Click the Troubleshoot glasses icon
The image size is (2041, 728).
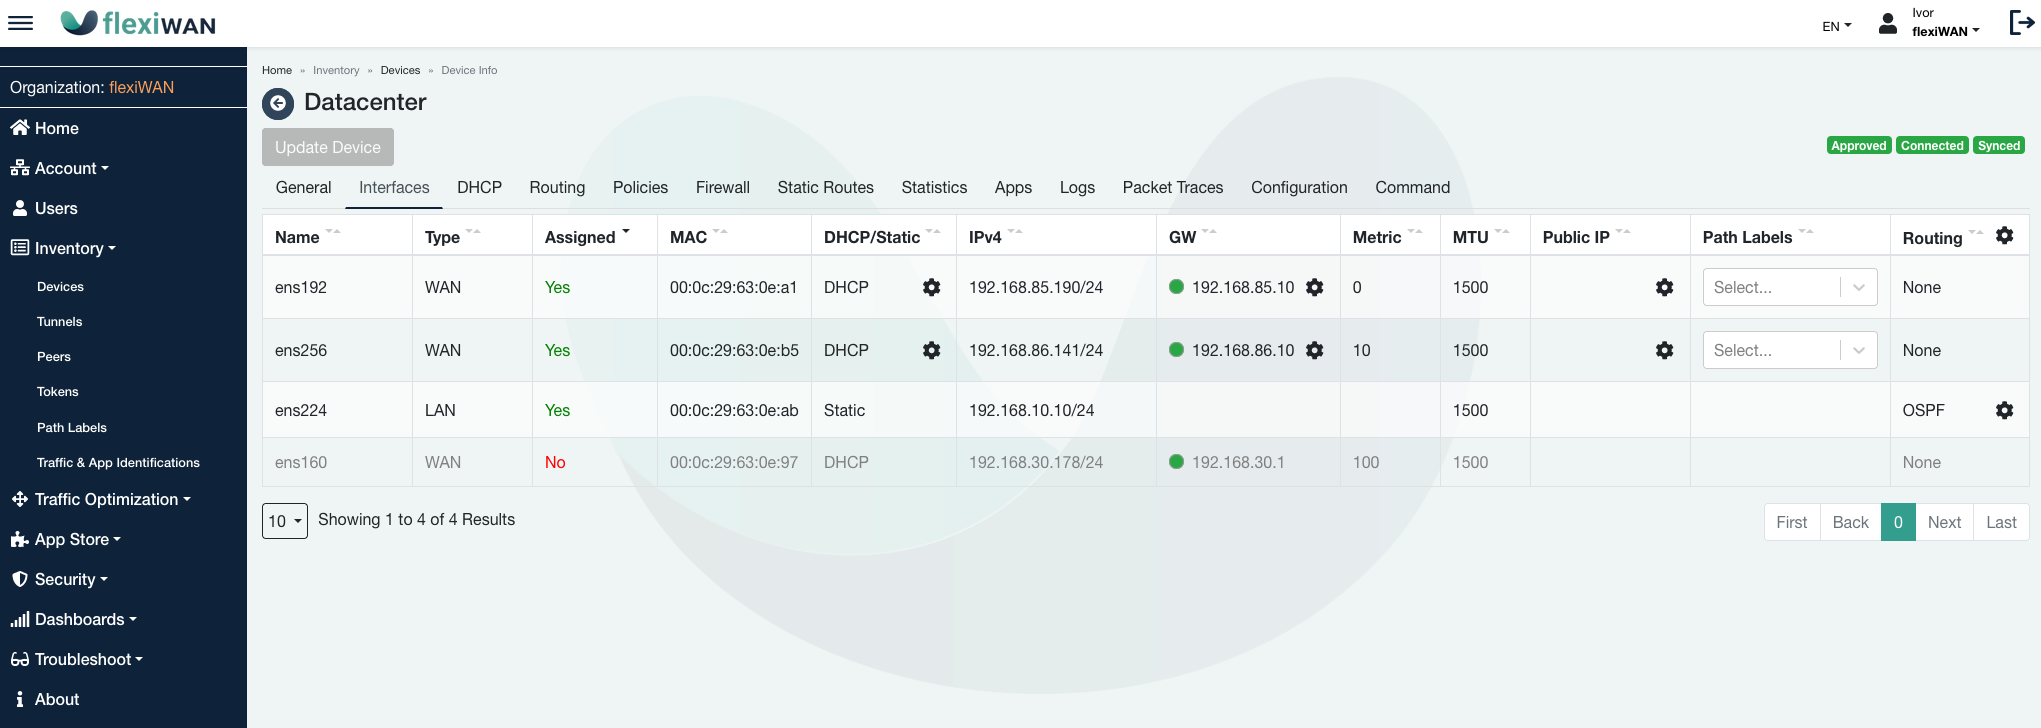20,659
